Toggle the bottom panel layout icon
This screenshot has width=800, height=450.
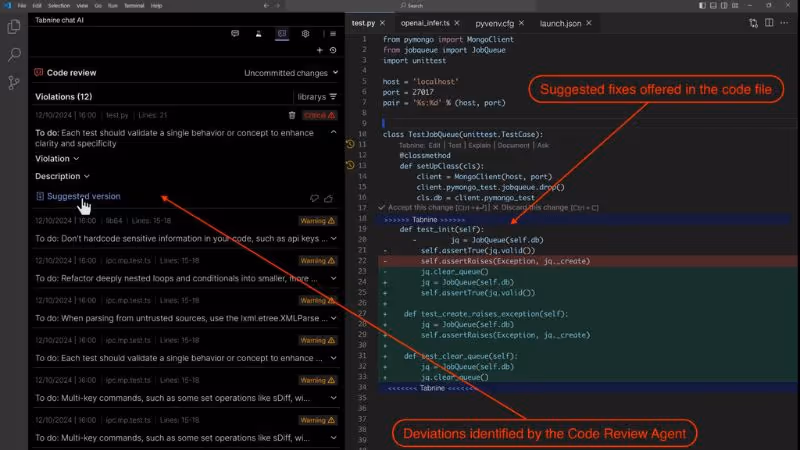point(713,6)
